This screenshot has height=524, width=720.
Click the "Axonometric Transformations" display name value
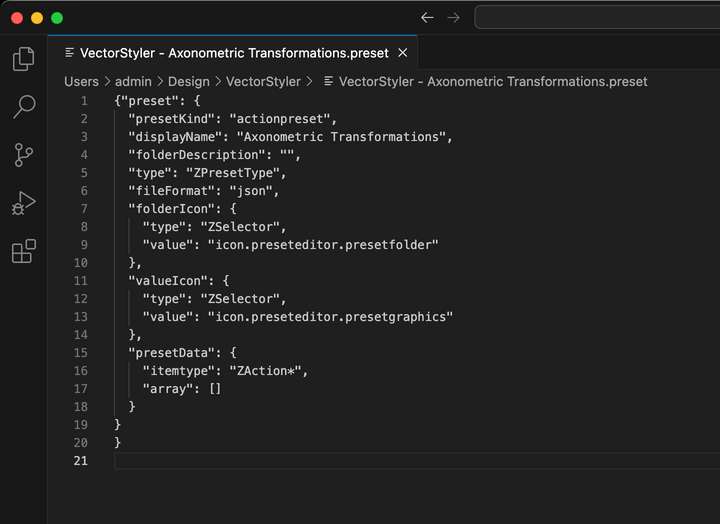[x=341, y=137]
